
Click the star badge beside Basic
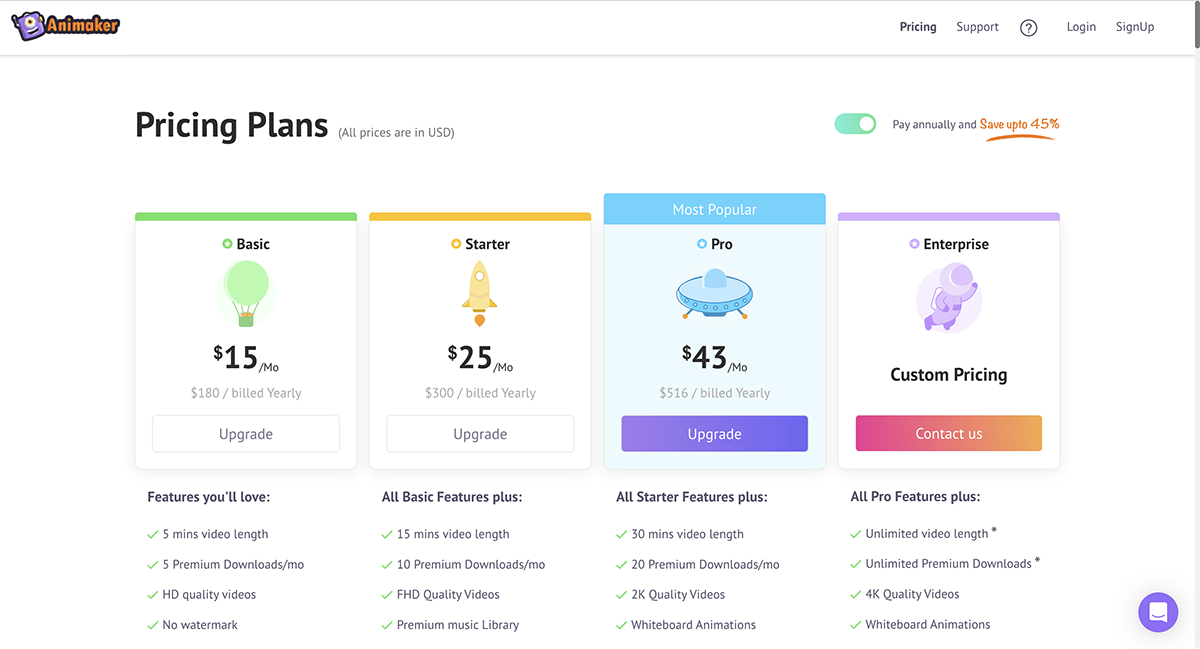227,244
